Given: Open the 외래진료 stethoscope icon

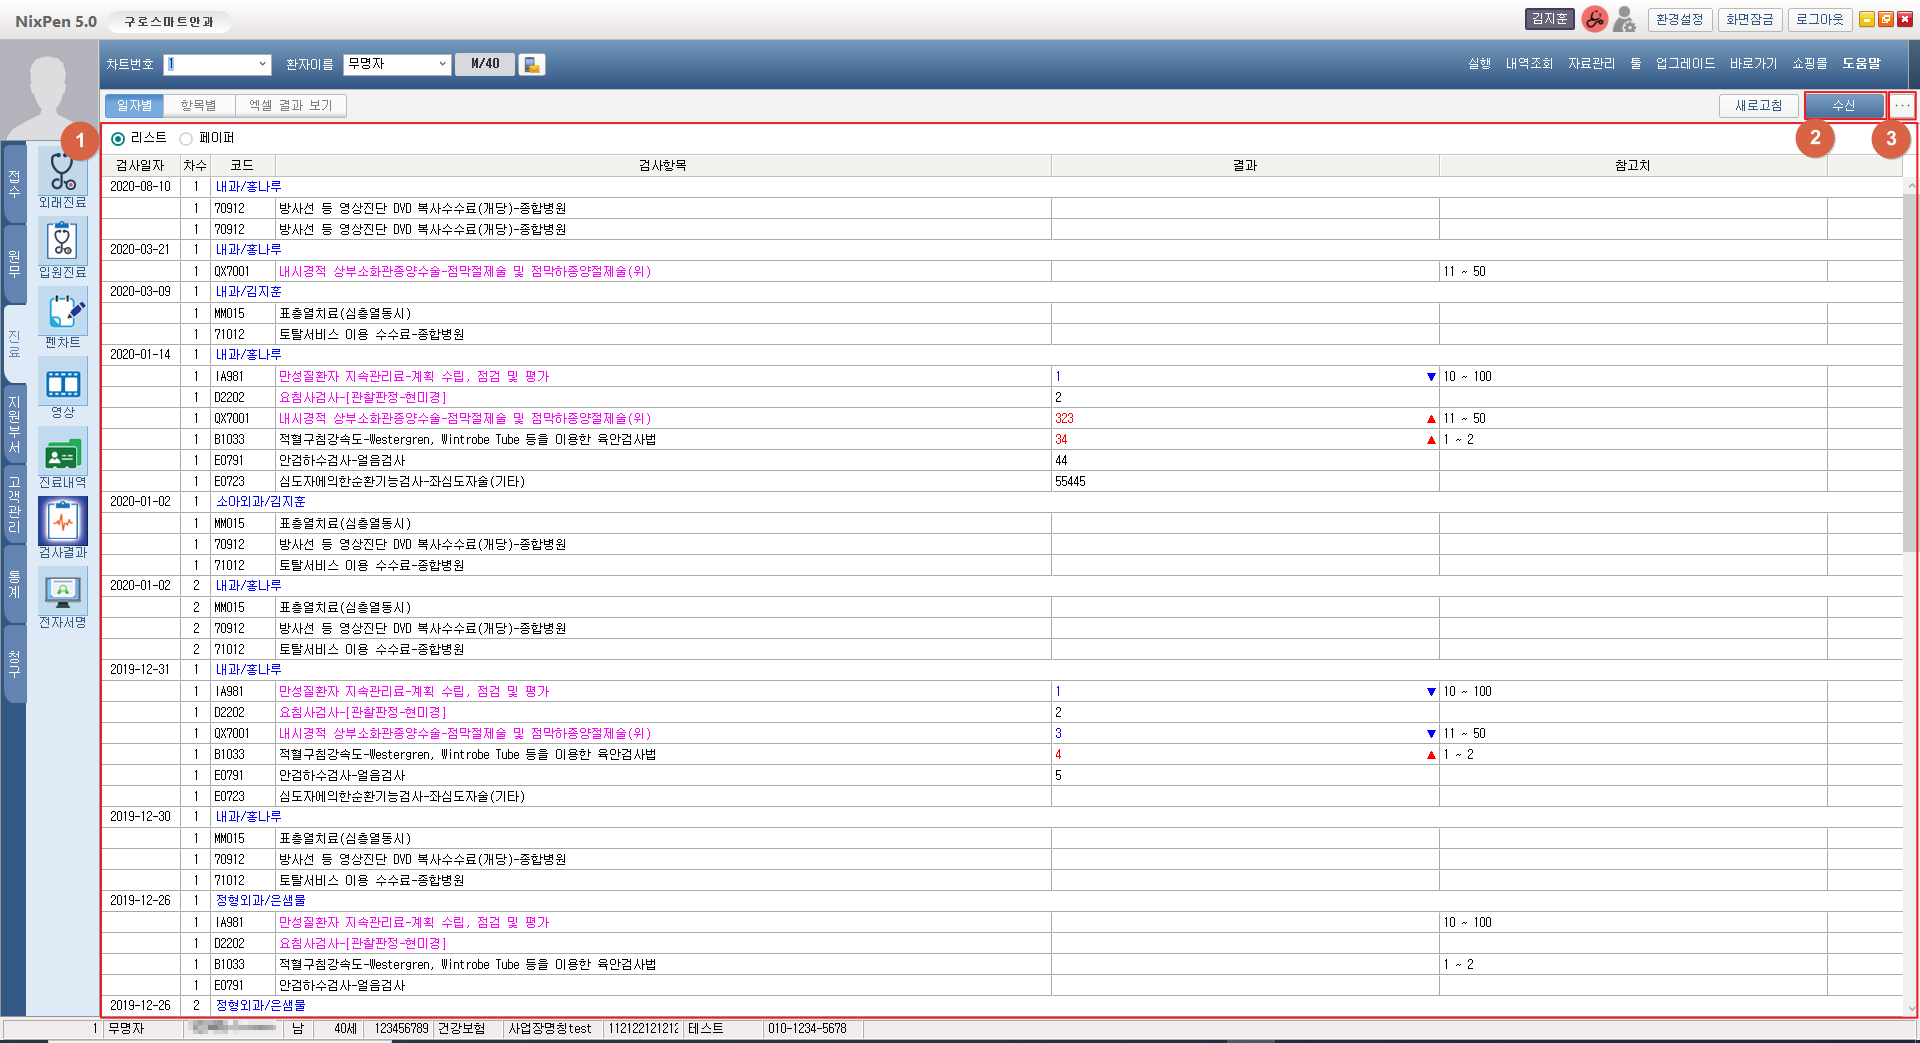Looking at the screenshot, I should click(63, 174).
